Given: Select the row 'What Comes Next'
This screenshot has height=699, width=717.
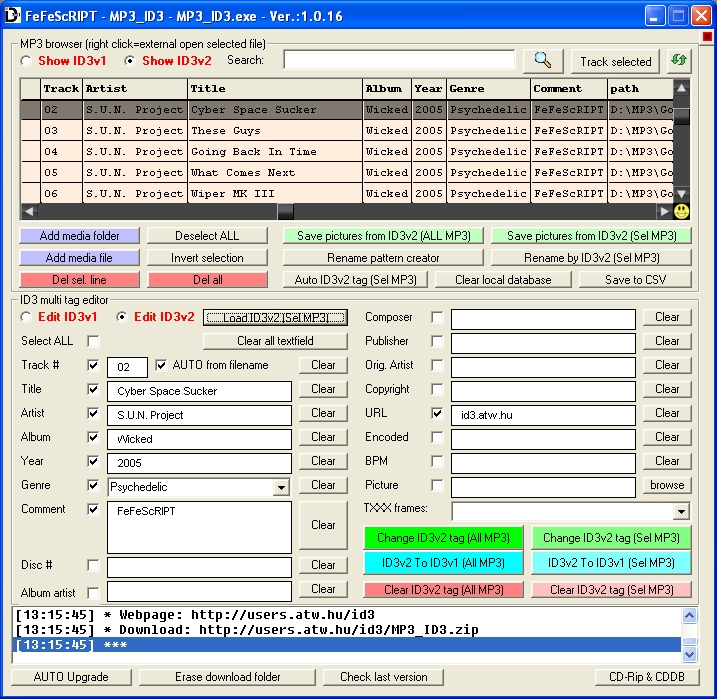Looking at the screenshot, I should 347,173.
